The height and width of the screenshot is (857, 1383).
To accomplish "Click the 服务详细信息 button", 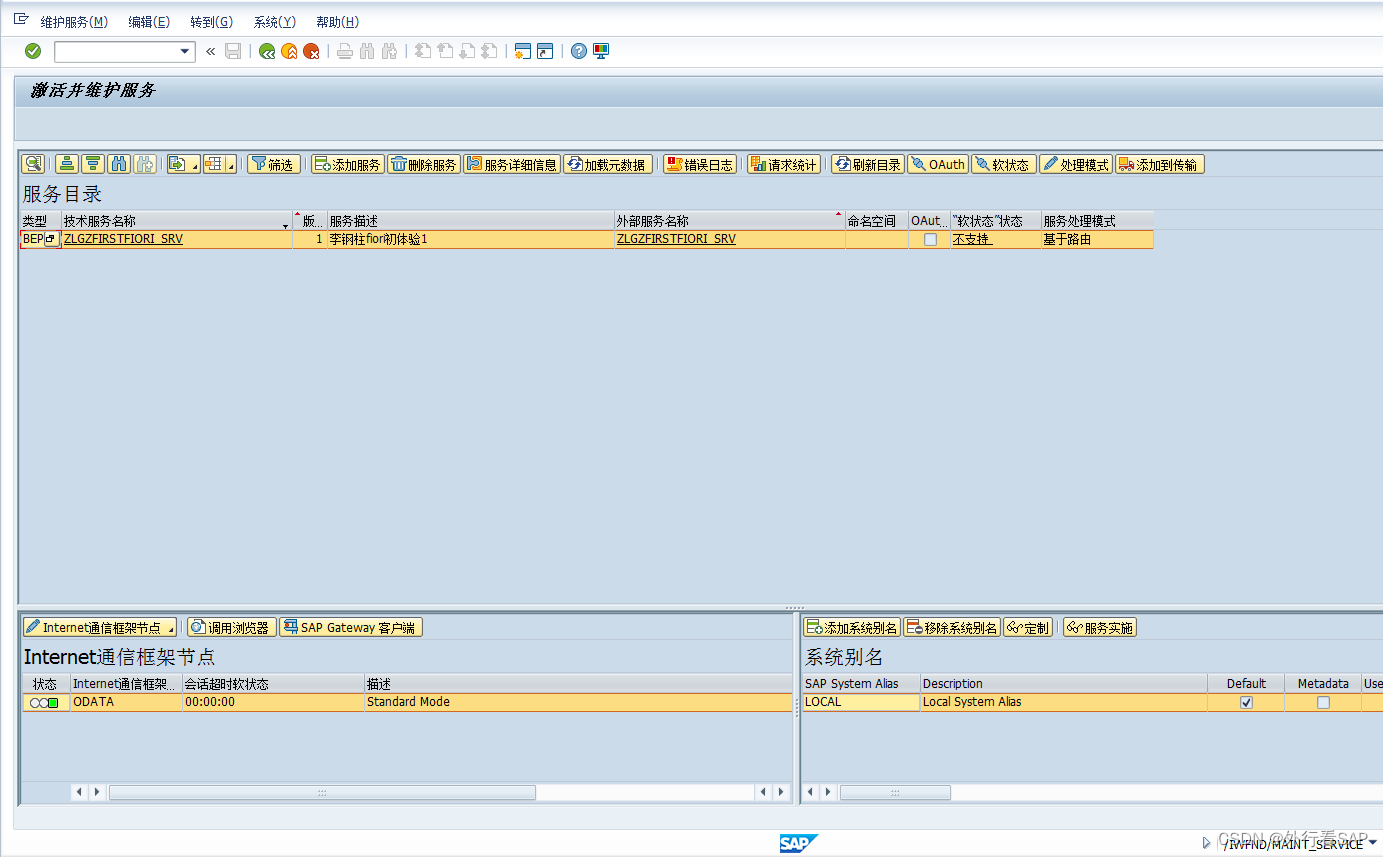I will (511, 164).
